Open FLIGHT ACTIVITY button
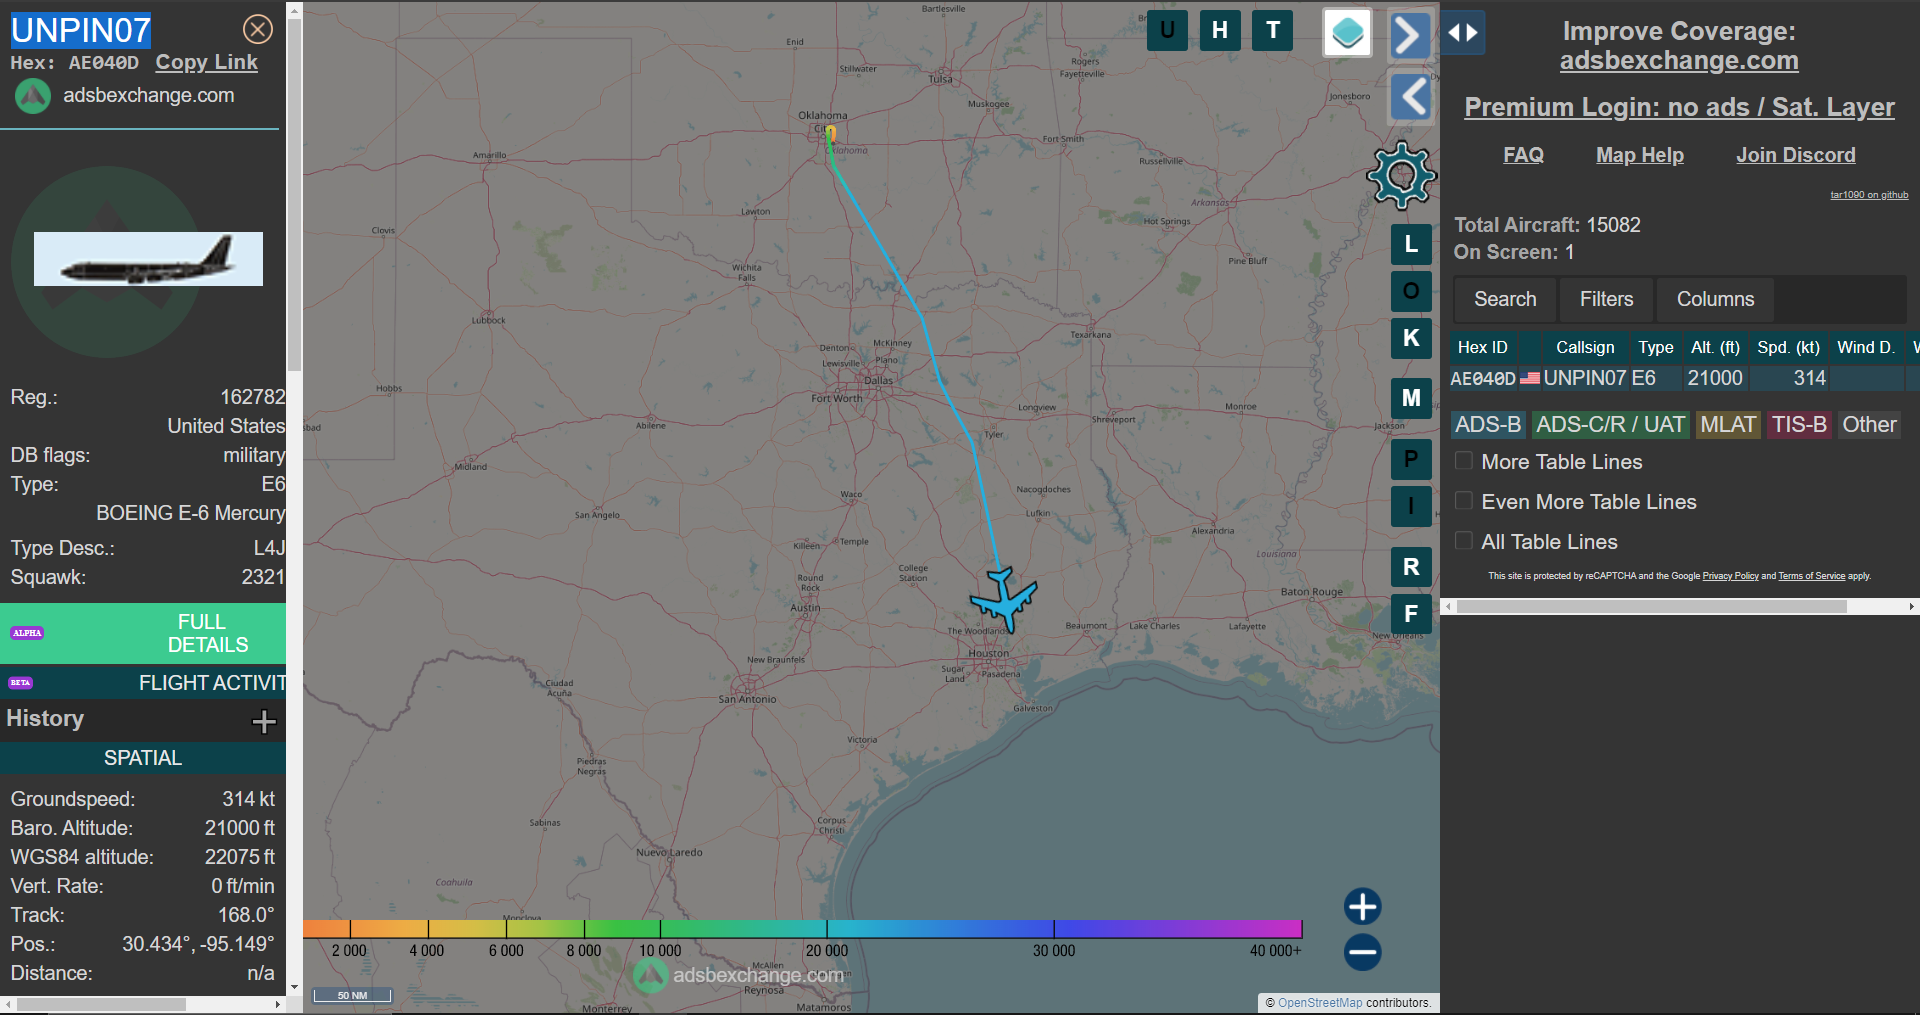Screen dimensions: 1920x1015 [x=143, y=683]
